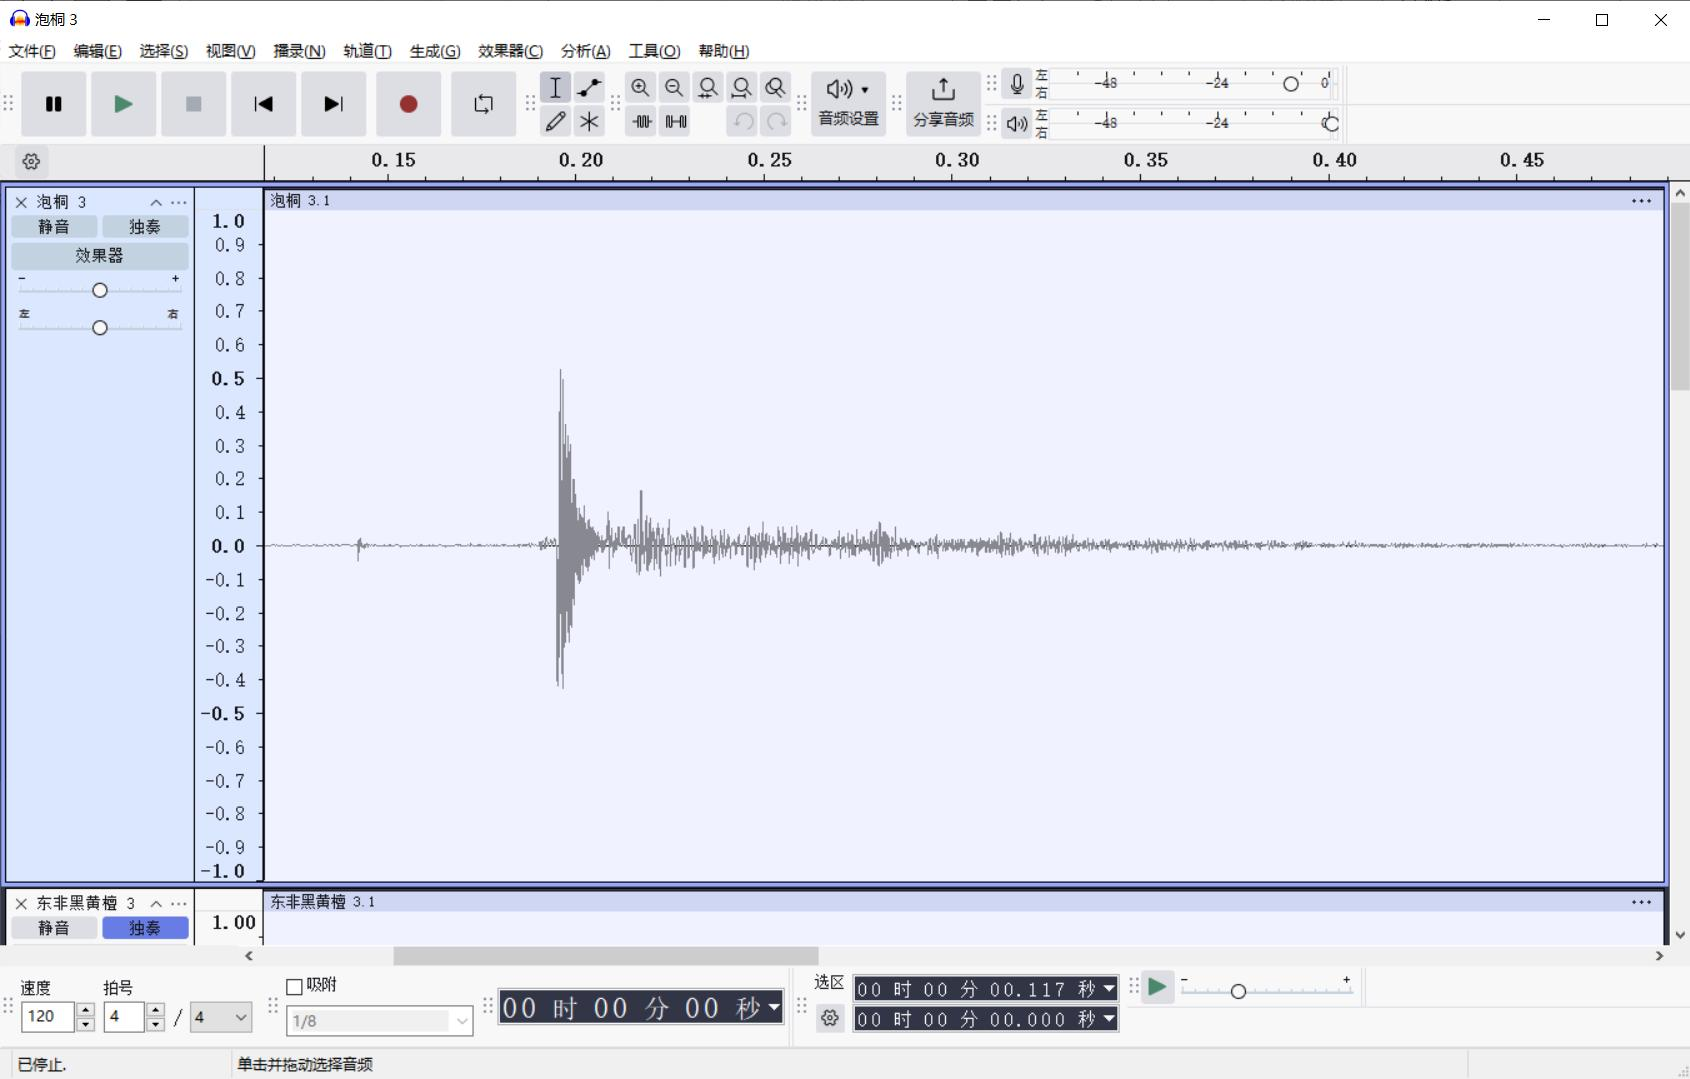1690x1079 pixels.
Task: Select the Envelope tool
Action: tap(589, 88)
